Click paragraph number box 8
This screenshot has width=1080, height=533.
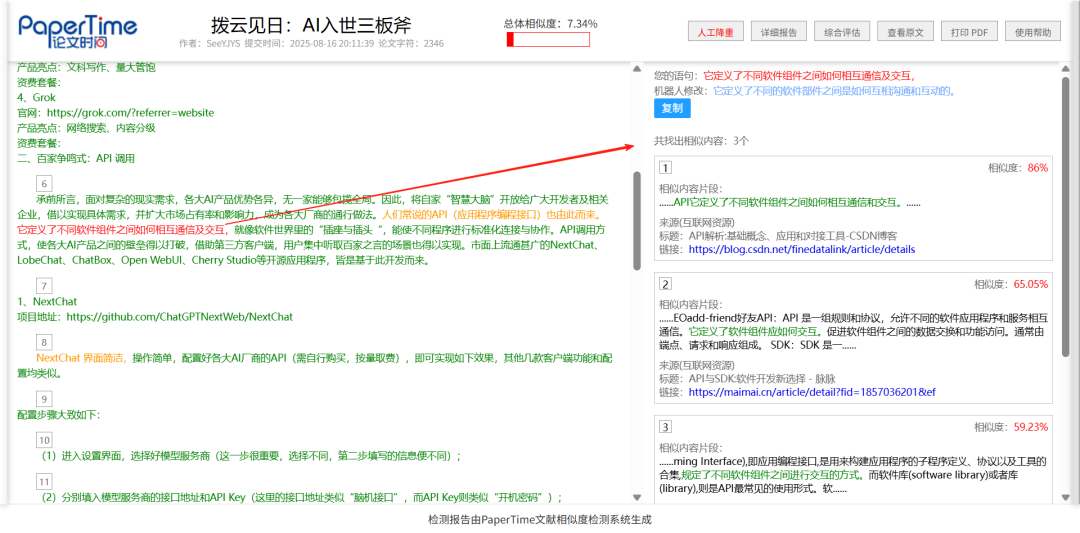44,342
